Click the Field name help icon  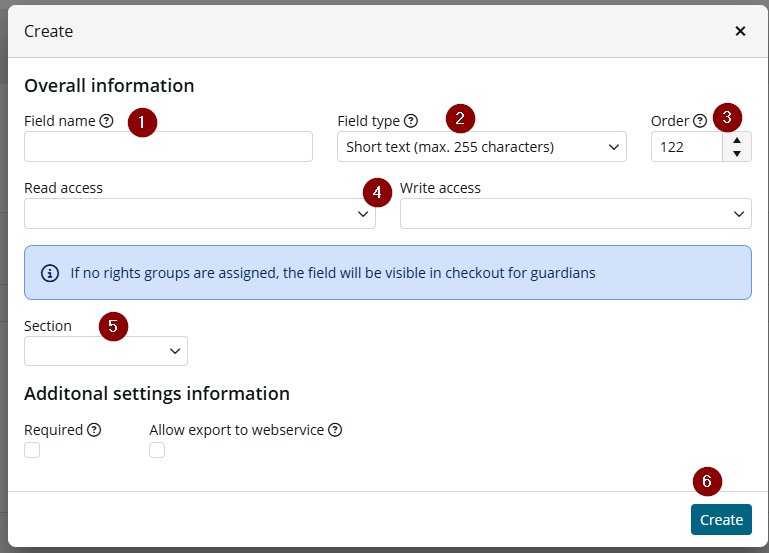pos(106,121)
